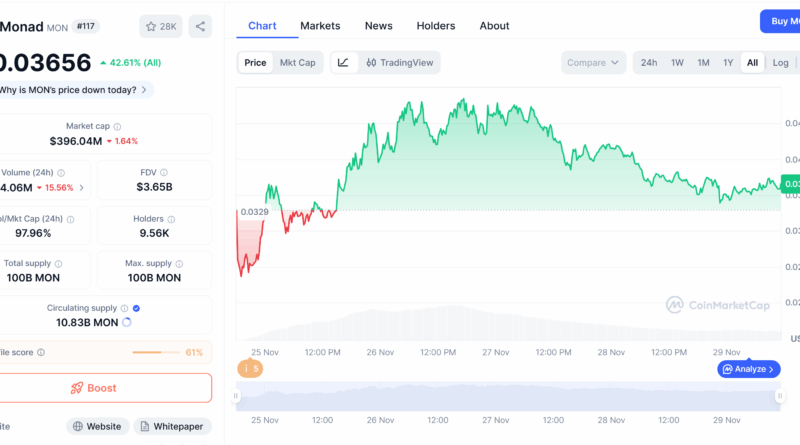Open the Holders tab
Screen dimensions: 800x445
click(435, 26)
